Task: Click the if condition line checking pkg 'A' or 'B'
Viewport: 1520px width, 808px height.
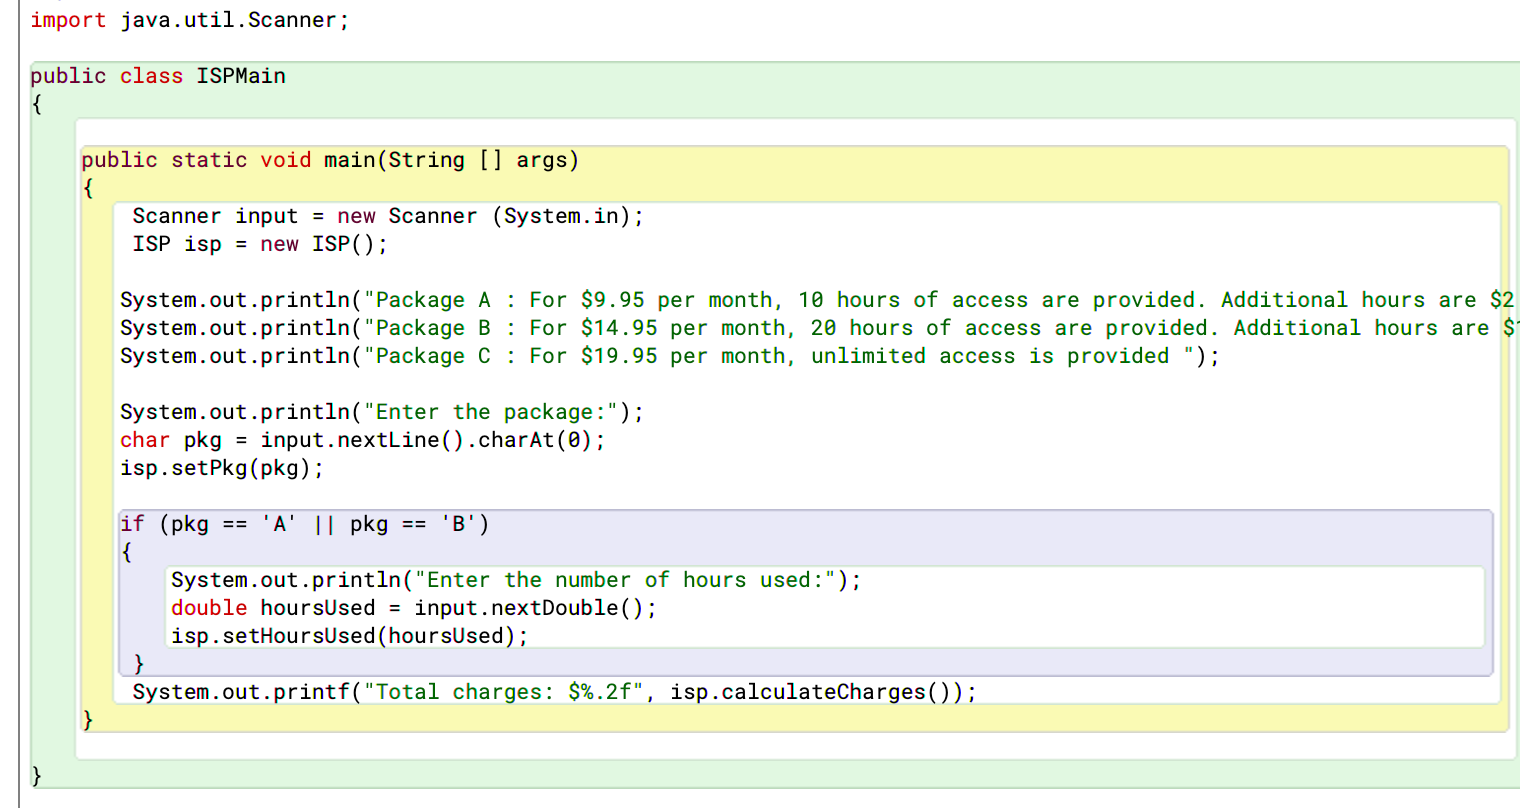Action: pyautogui.click(x=305, y=524)
